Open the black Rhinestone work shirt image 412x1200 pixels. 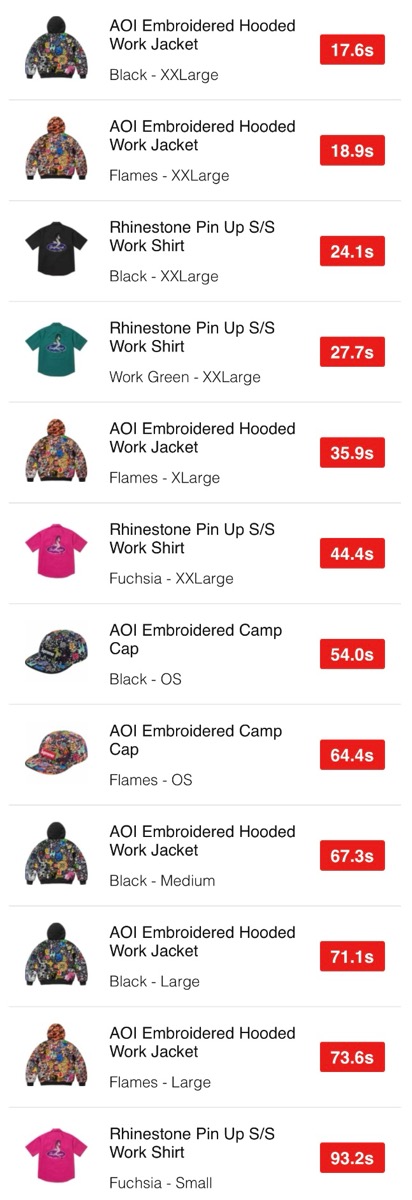[56, 251]
